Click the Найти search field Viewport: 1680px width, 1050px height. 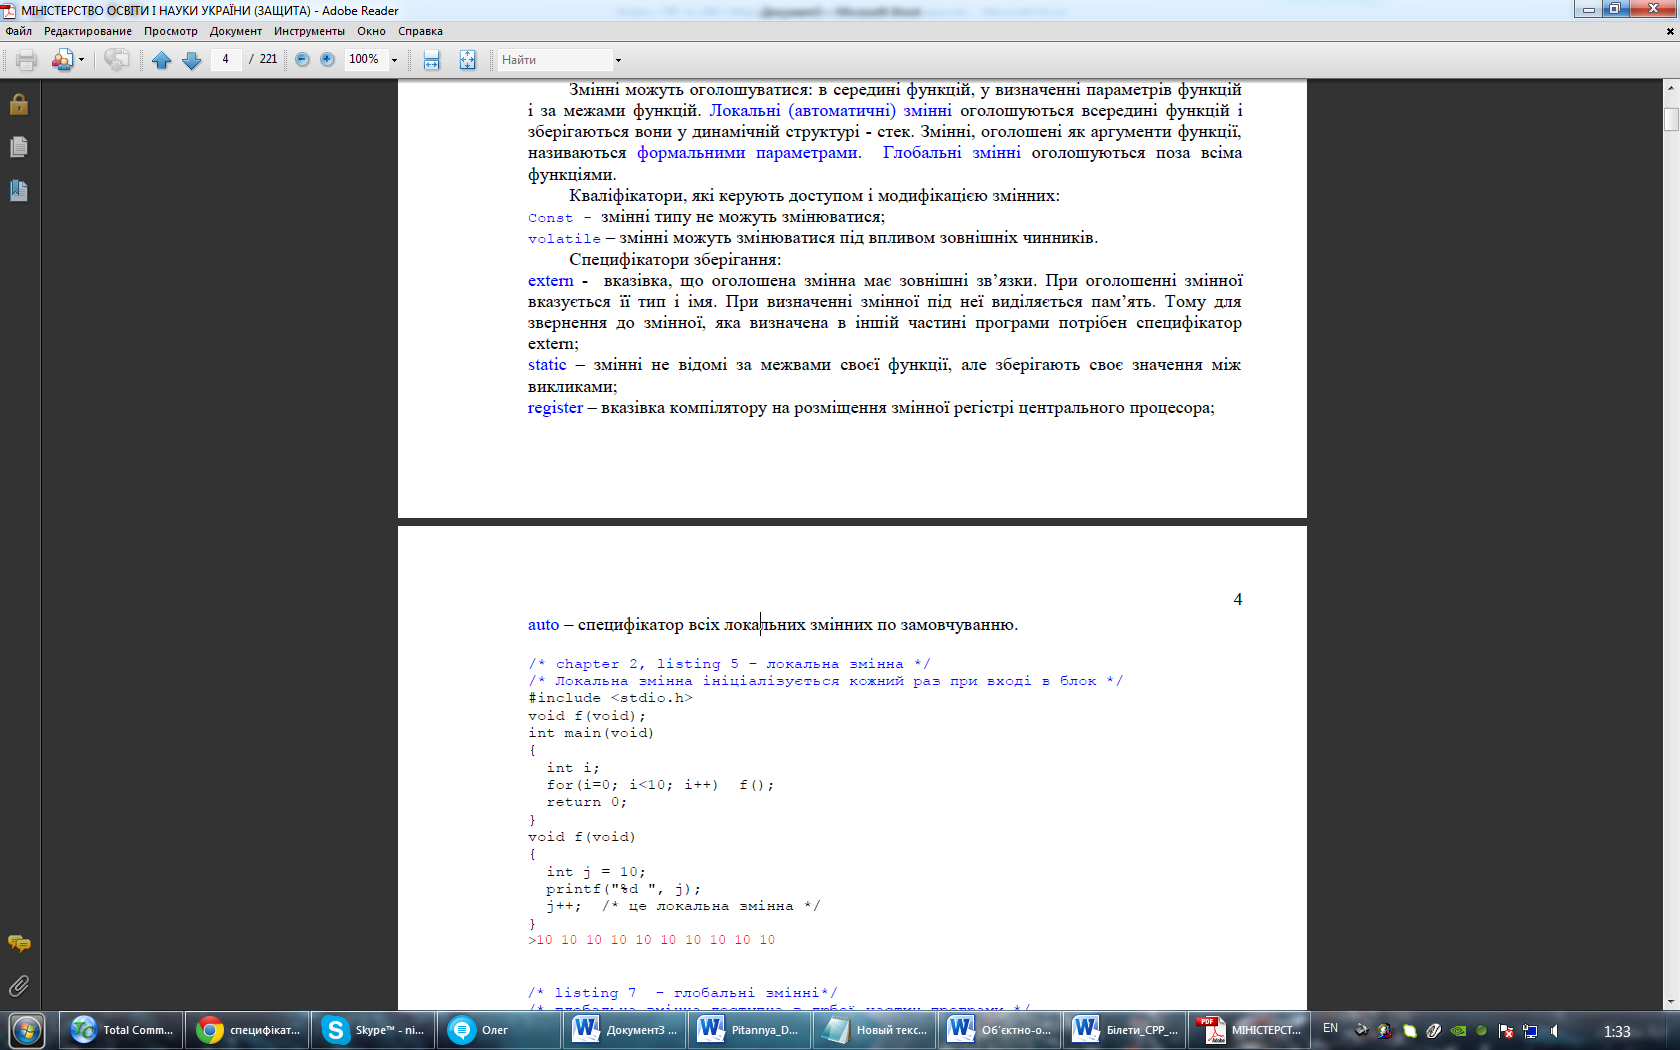pyautogui.click(x=554, y=60)
